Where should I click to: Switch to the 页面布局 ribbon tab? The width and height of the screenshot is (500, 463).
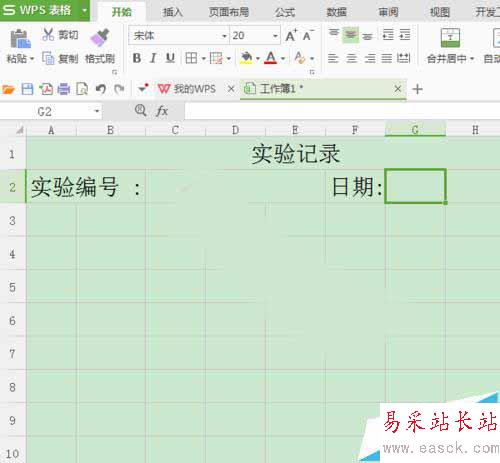coord(229,12)
